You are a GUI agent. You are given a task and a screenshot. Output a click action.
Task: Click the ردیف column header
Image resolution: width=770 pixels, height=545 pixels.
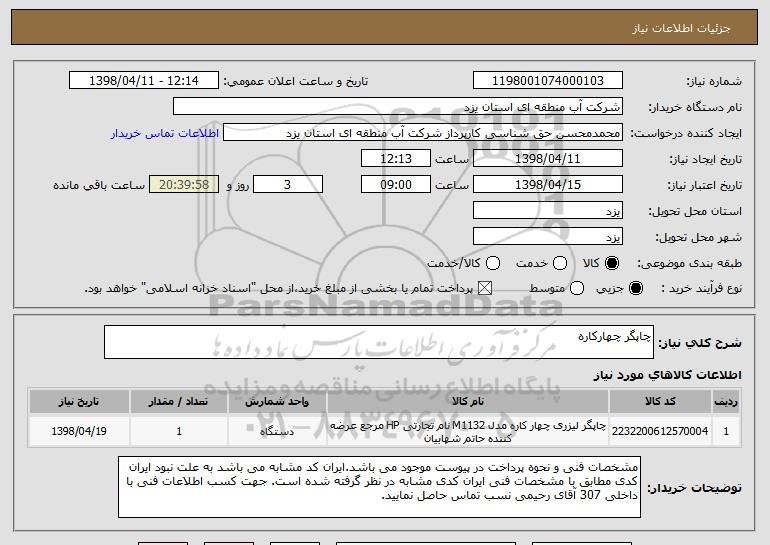coord(726,402)
